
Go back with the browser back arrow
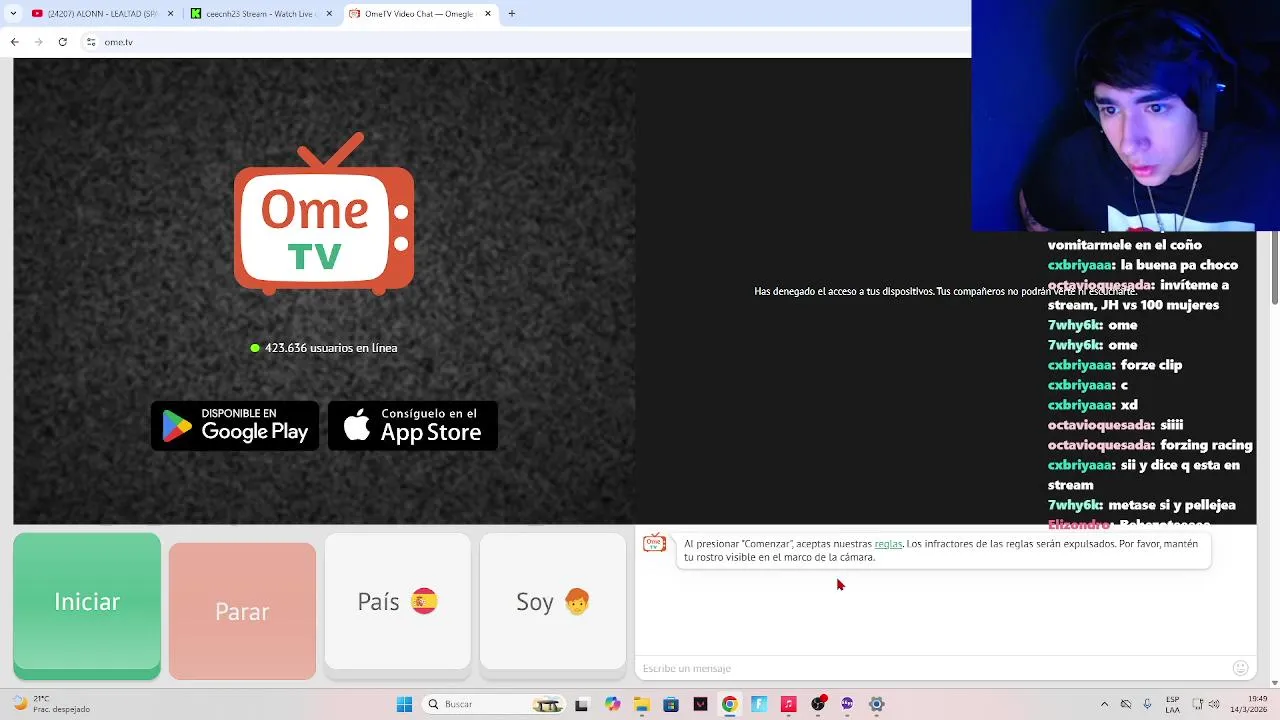pos(15,42)
